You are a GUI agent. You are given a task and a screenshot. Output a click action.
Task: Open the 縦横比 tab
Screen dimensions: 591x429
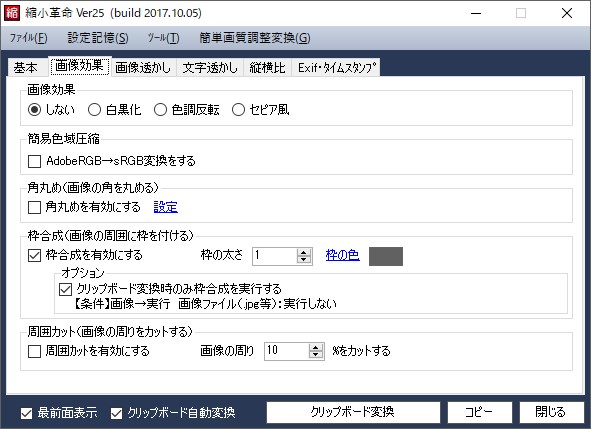[267, 67]
